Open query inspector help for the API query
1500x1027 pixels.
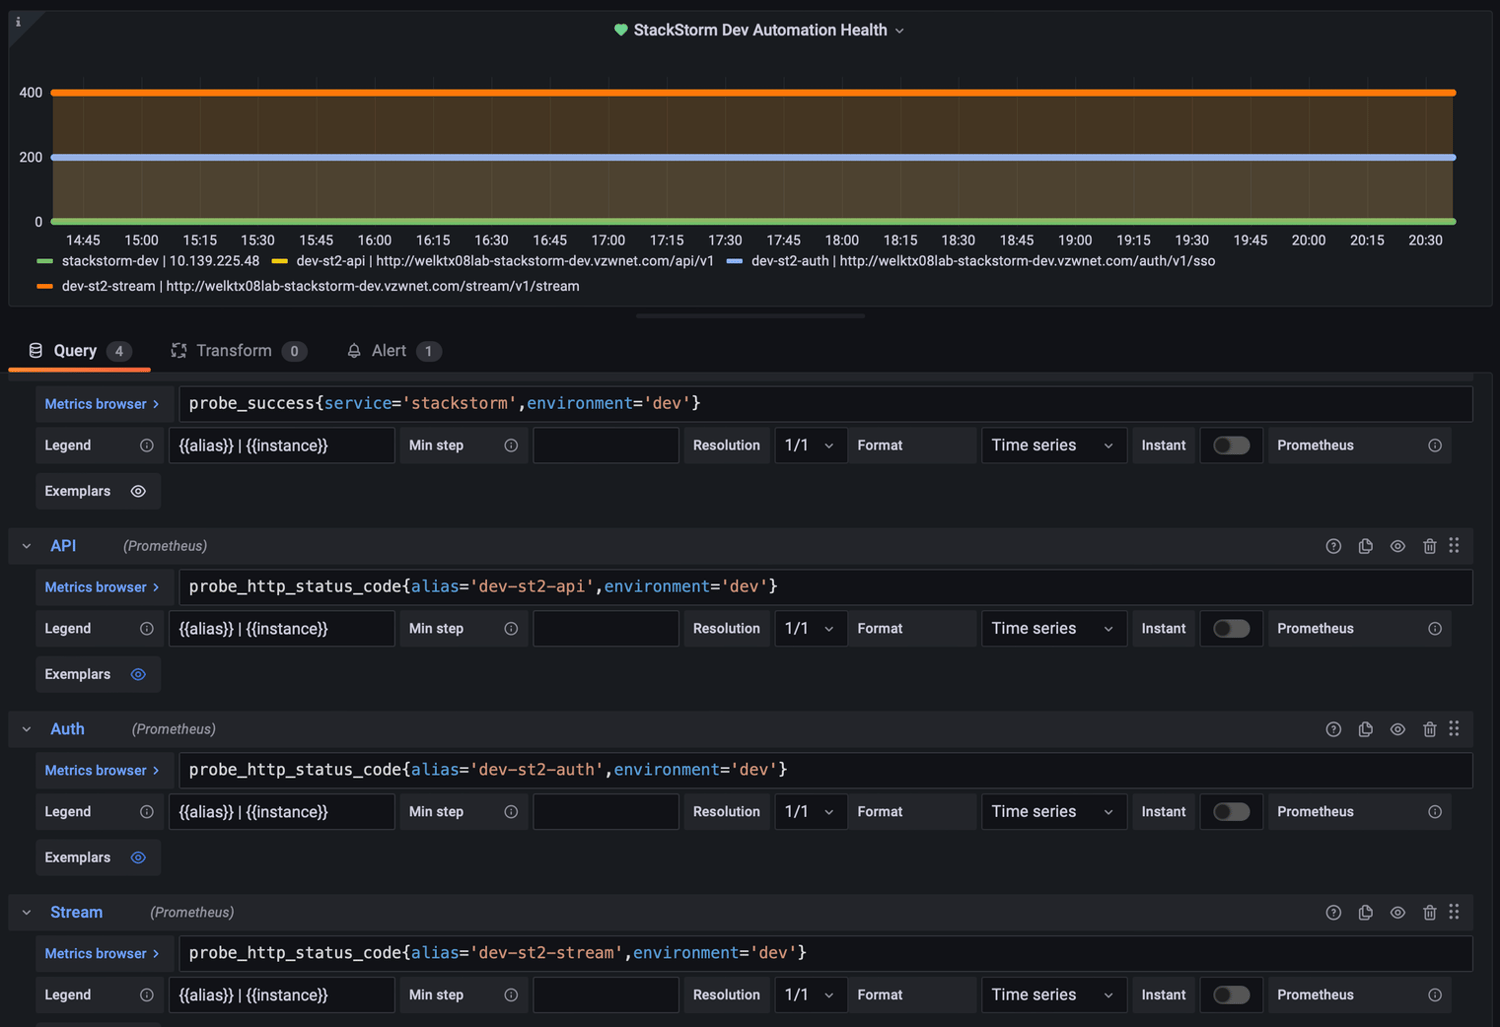point(1333,546)
